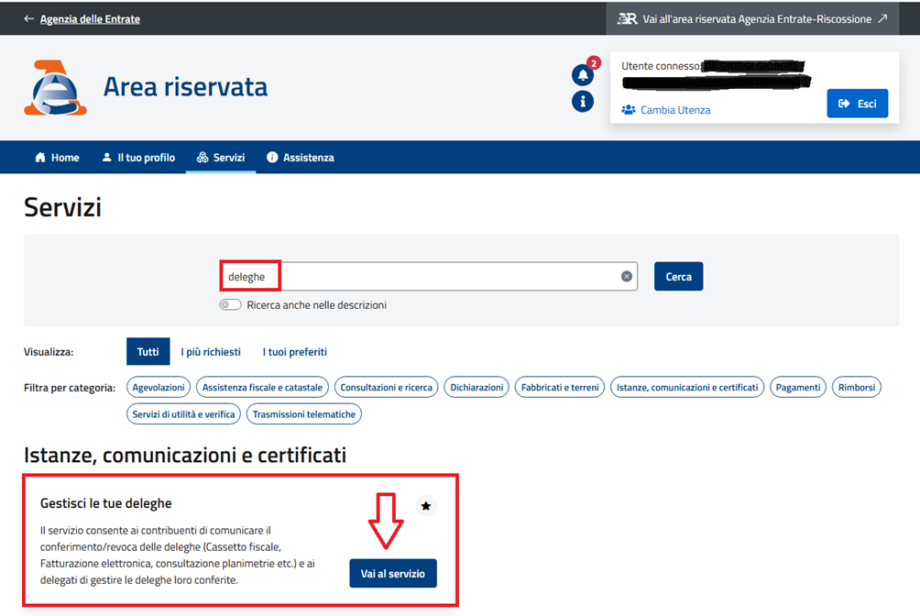
Task: Click Vai al servizio button
Action: click(393, 573)
